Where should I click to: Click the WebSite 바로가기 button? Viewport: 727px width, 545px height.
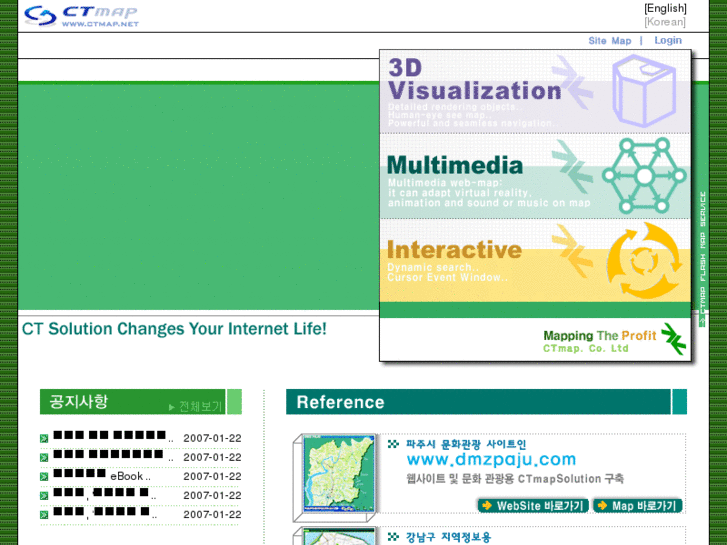click(x=533, y=506)
